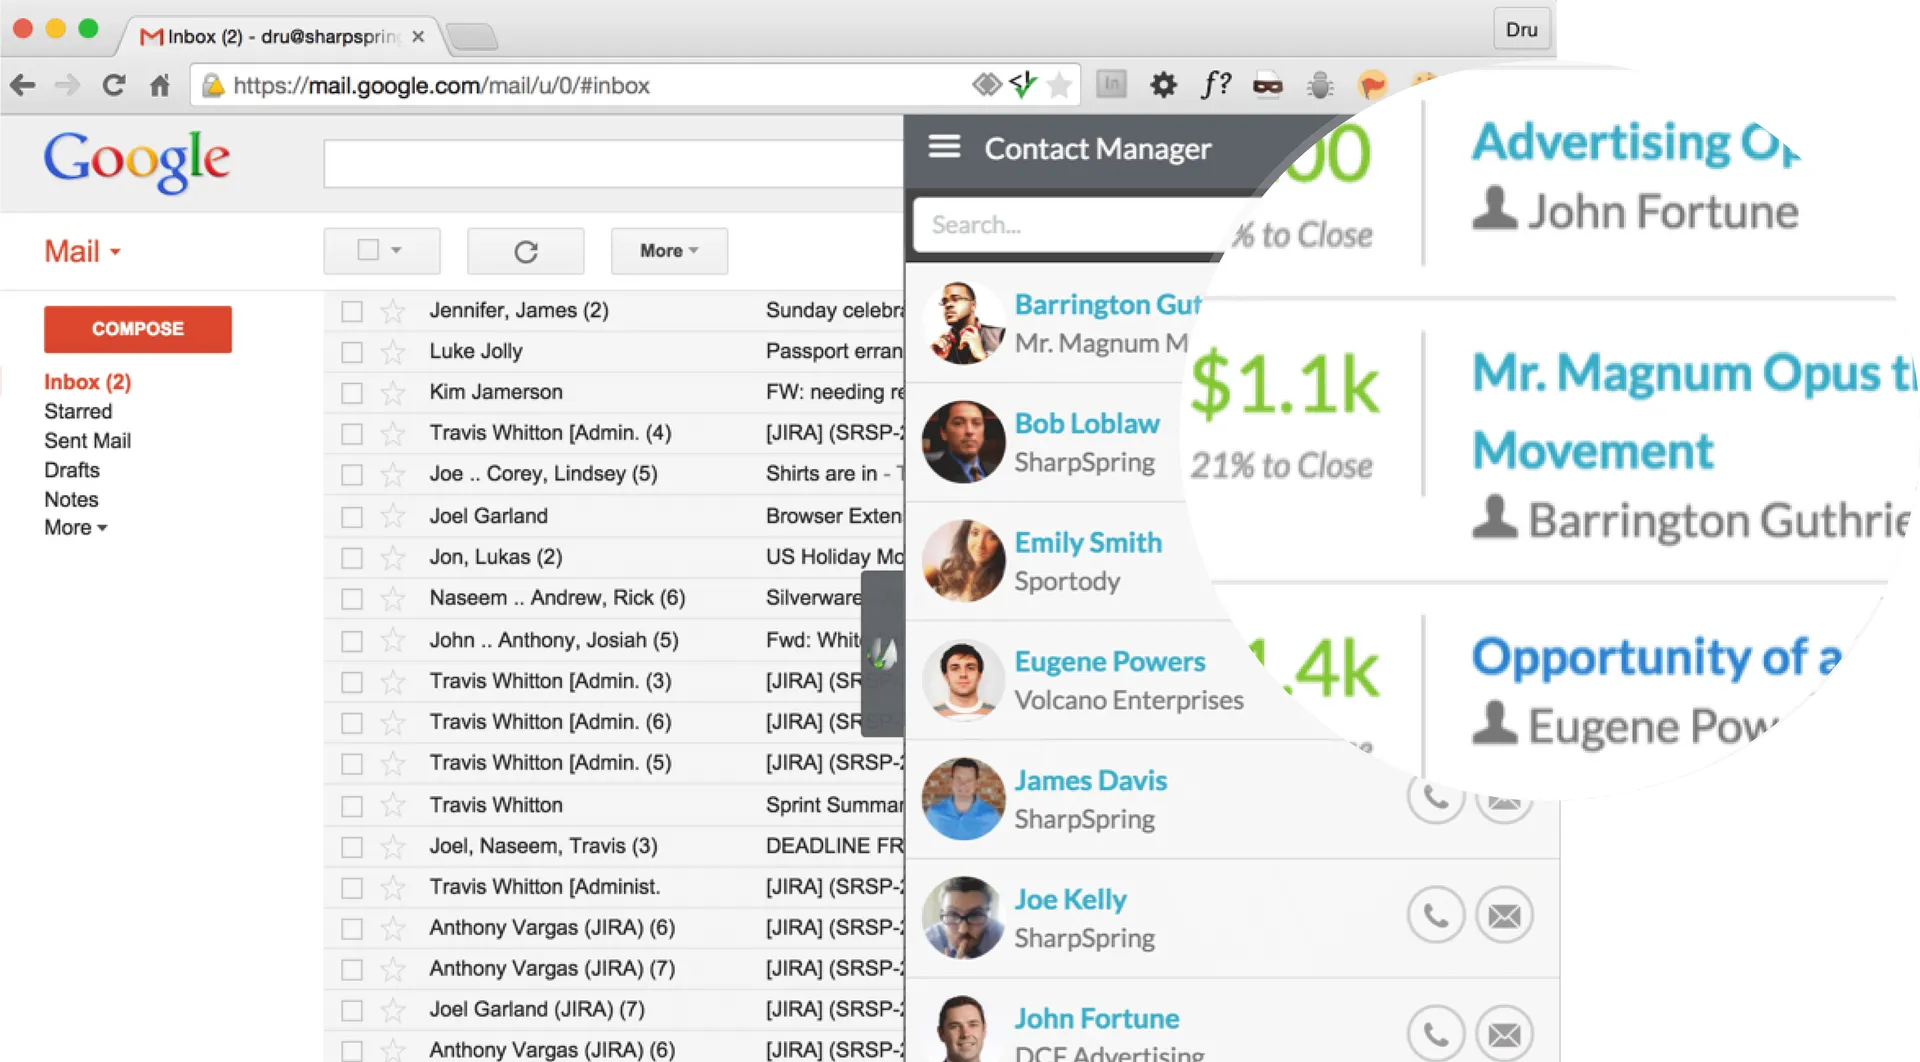Open Joe Kelly contact name link

(1070, 900)
